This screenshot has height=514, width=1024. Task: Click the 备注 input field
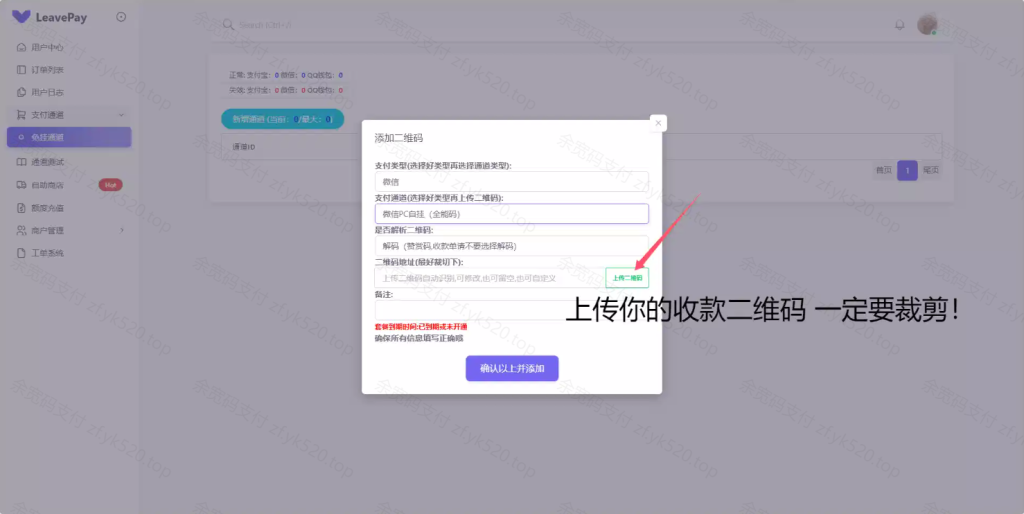[511, 310]
